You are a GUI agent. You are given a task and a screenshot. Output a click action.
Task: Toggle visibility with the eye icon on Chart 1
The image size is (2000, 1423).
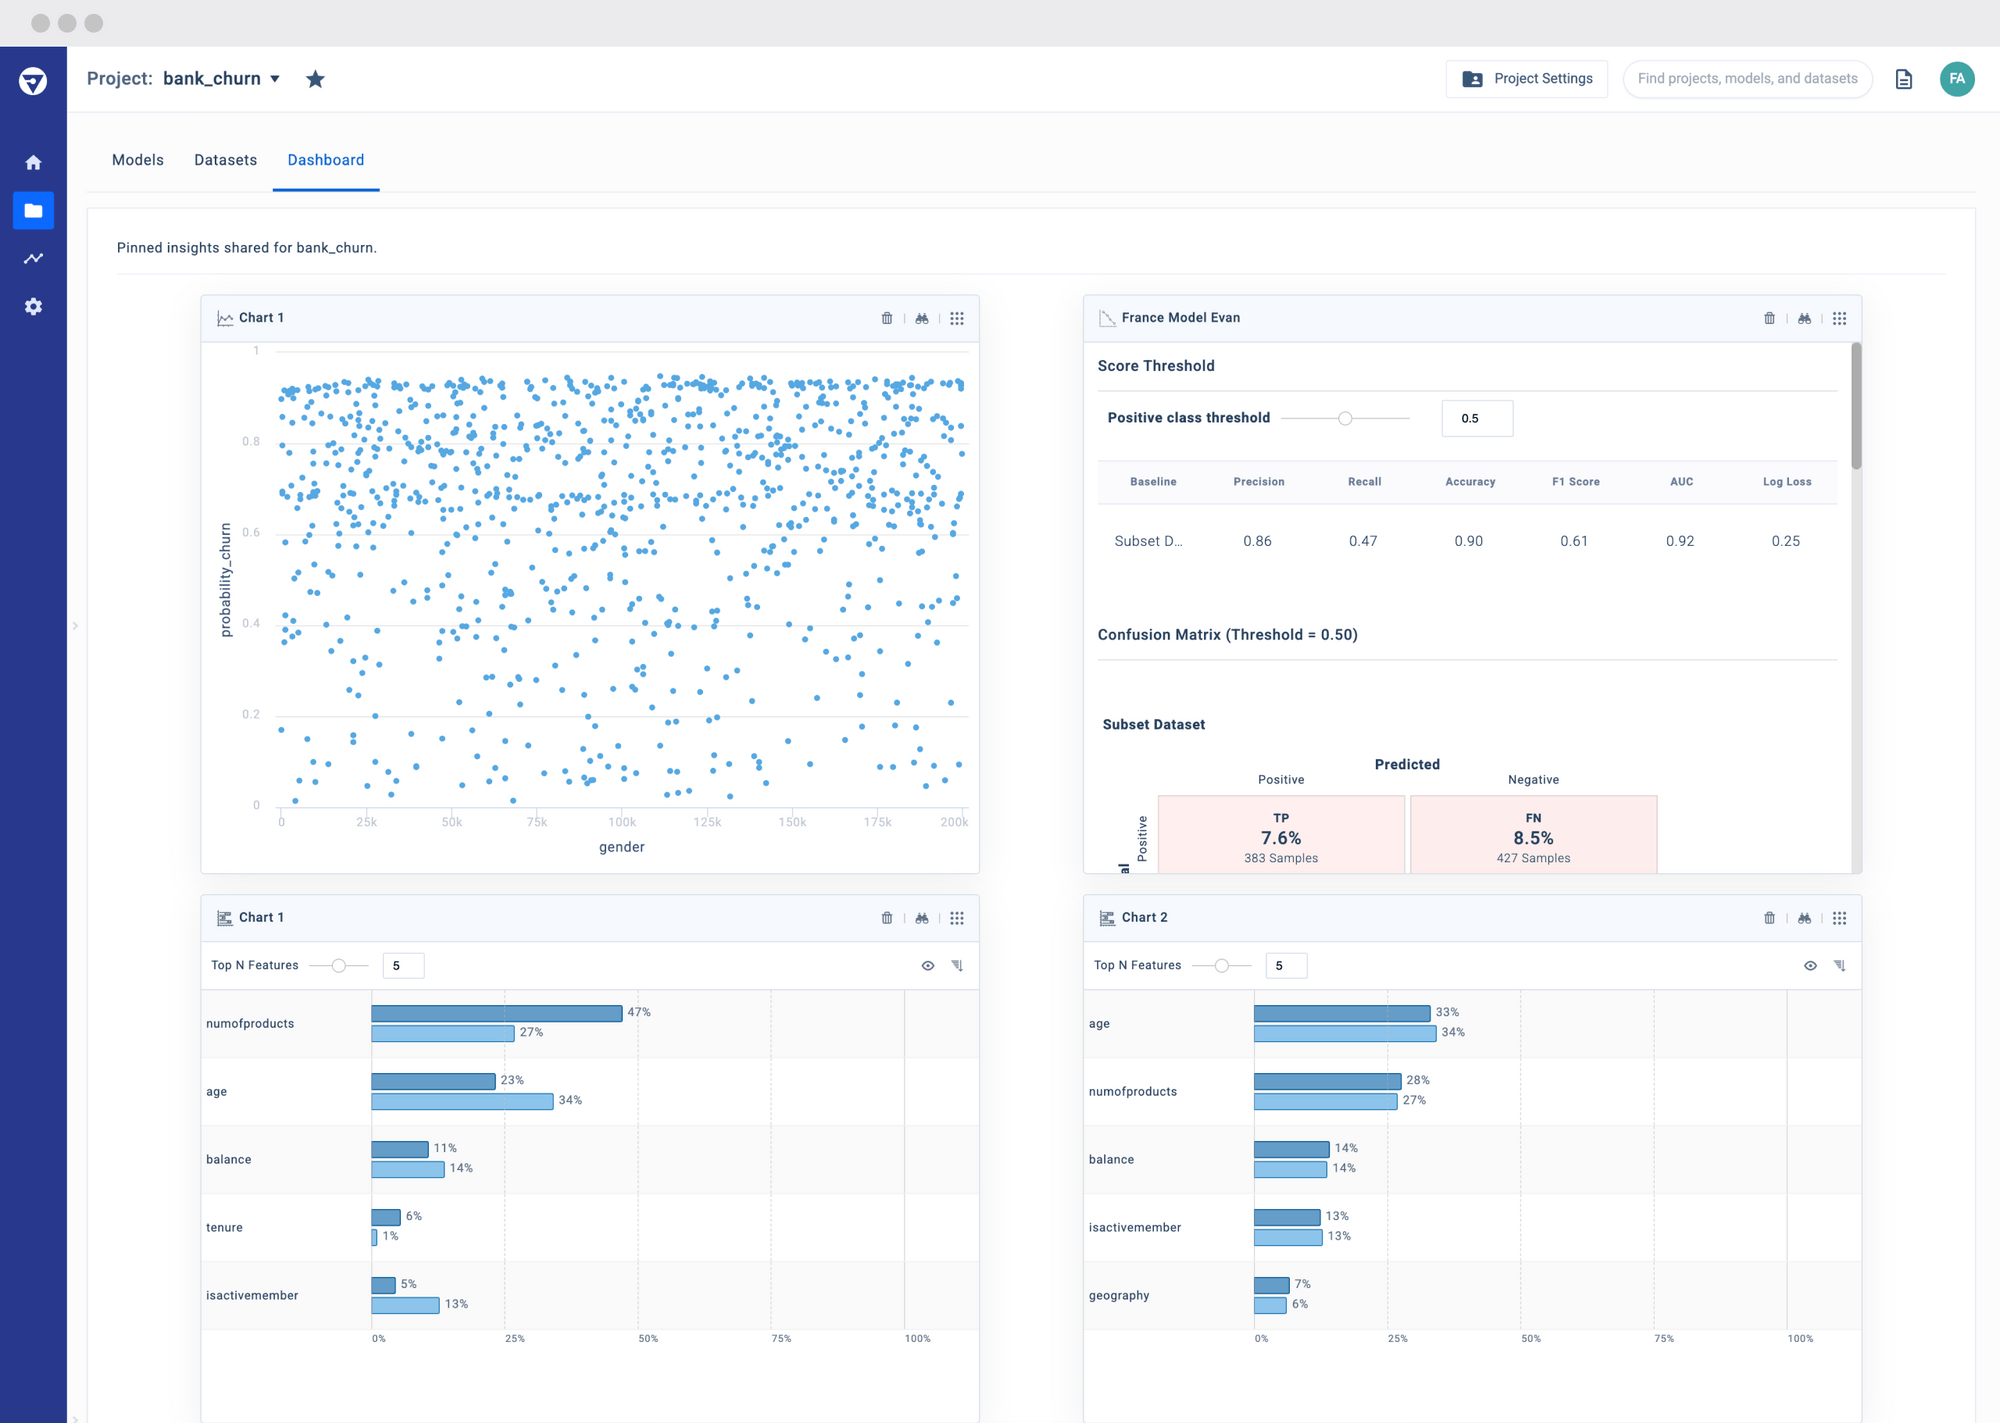click(x=928, y=965)
